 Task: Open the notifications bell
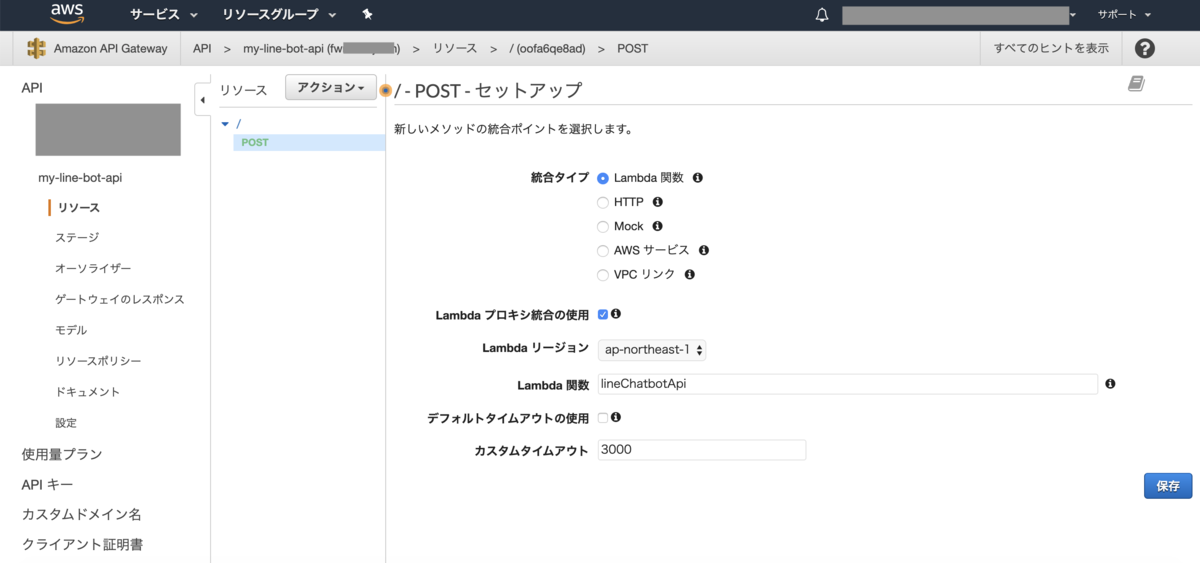coord(822,15)
